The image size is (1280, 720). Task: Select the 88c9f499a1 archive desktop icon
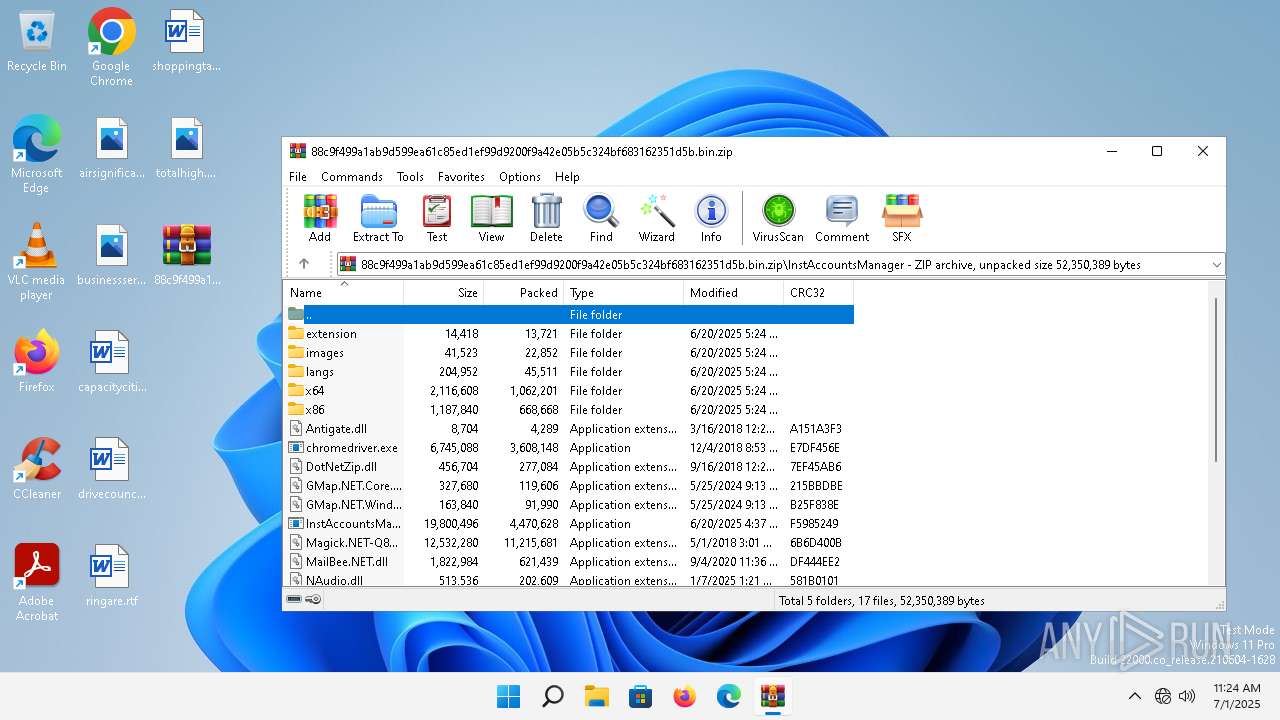187,254
